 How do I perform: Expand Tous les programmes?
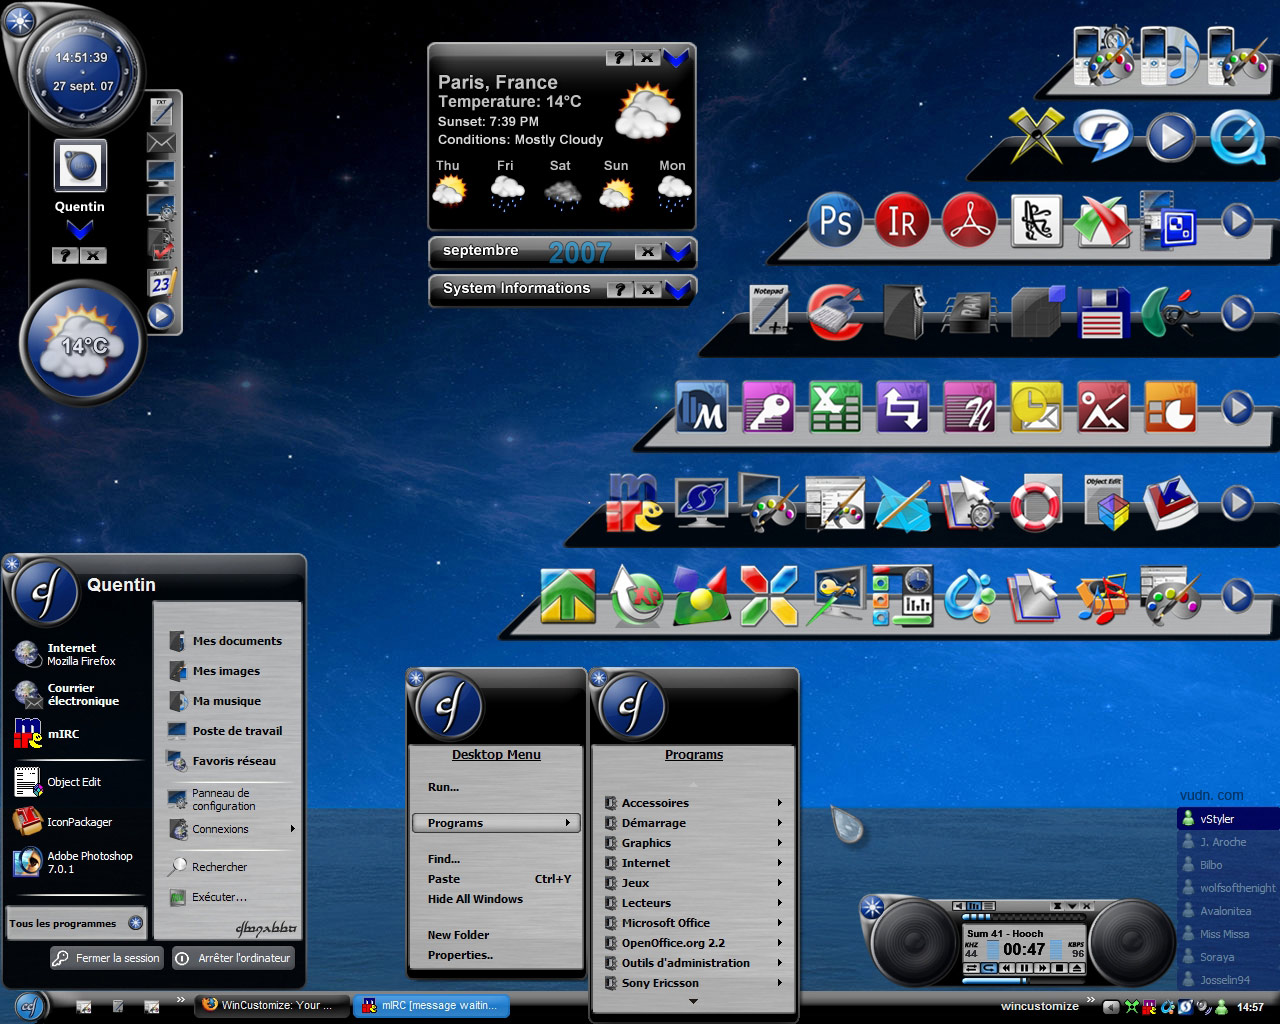tap(76, 923)
